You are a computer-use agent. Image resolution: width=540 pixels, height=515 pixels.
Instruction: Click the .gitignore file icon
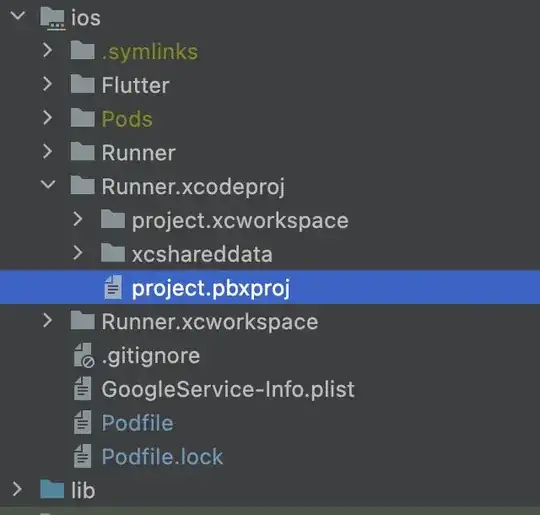click(x=84, y=355)
